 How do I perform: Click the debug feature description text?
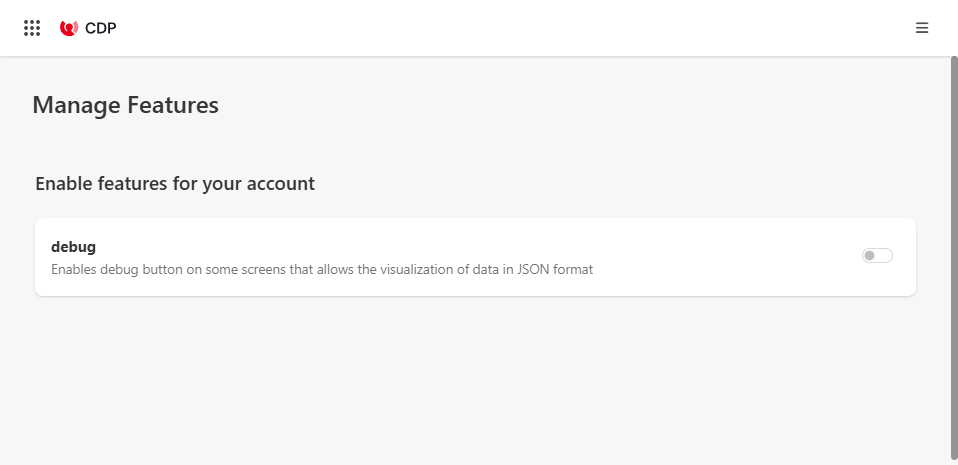(x=322, y=269)
